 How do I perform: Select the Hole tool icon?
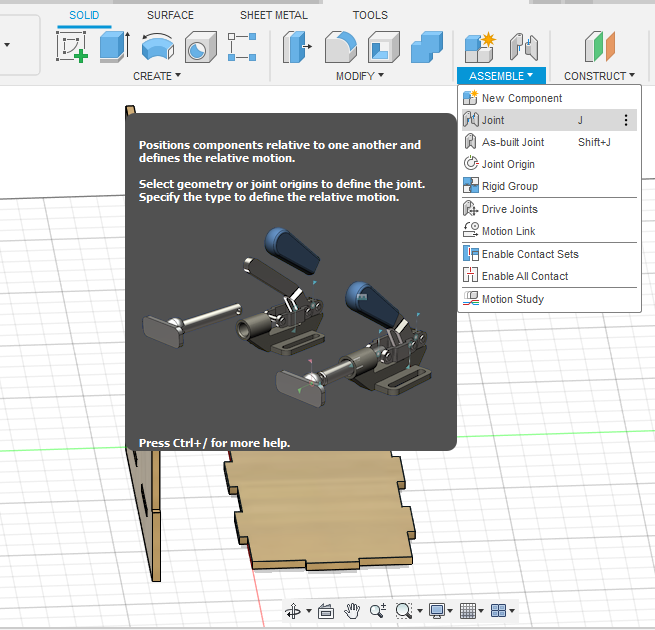pyautogui.click(x=201, y=47)
